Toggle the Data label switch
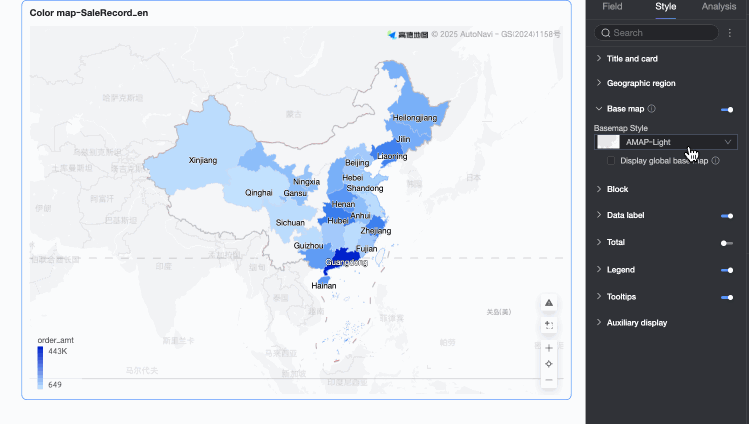 [727, 216]
